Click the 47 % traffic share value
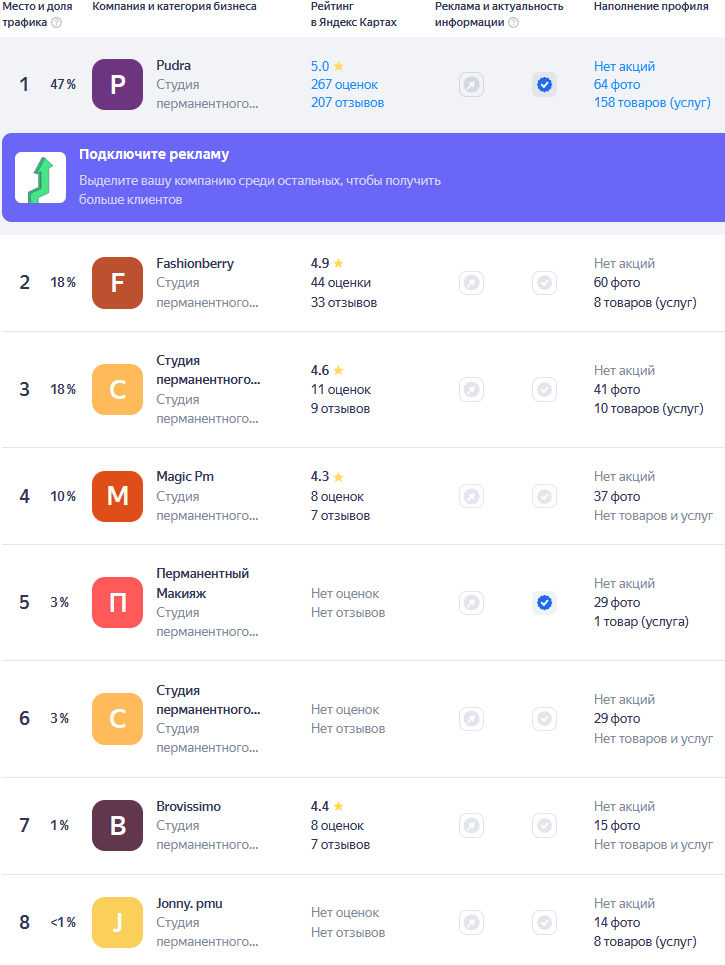Screen dimensions: 725x965 [x=63, y=84]
